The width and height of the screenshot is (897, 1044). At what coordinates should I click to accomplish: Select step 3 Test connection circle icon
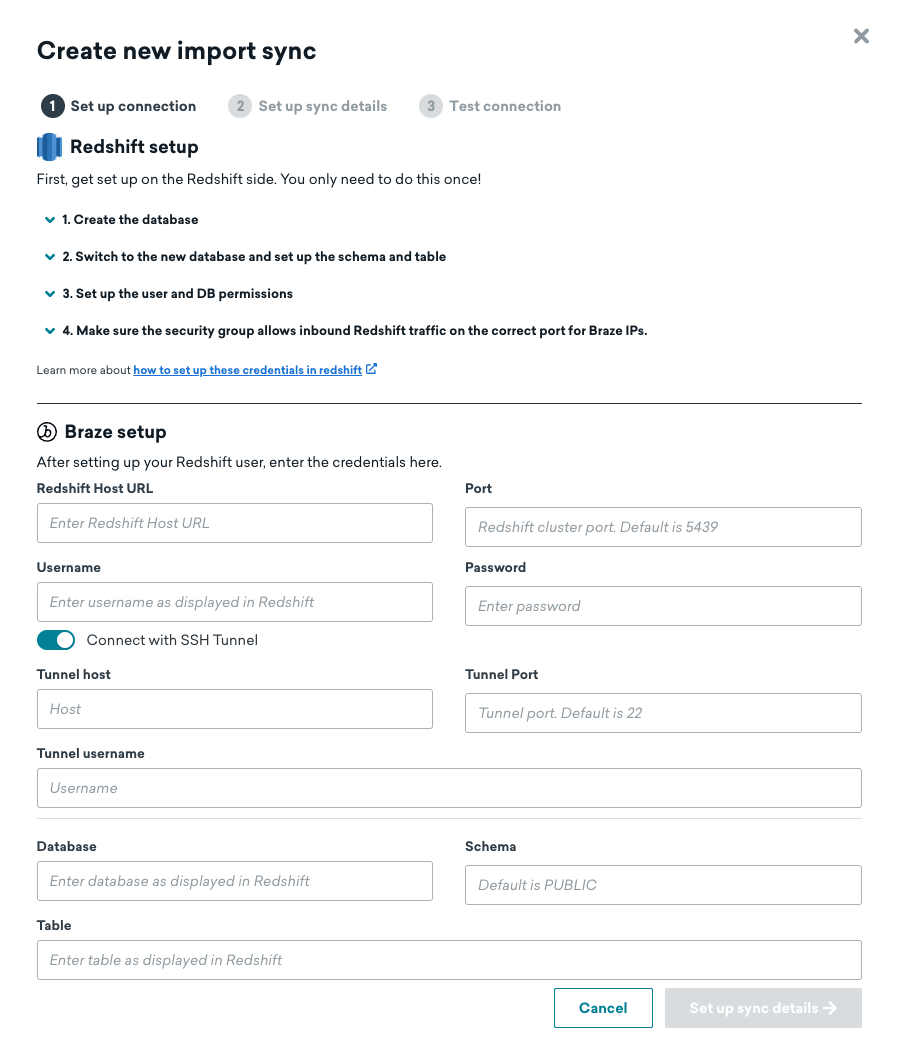pyautogui.click(x=430, y=106)
